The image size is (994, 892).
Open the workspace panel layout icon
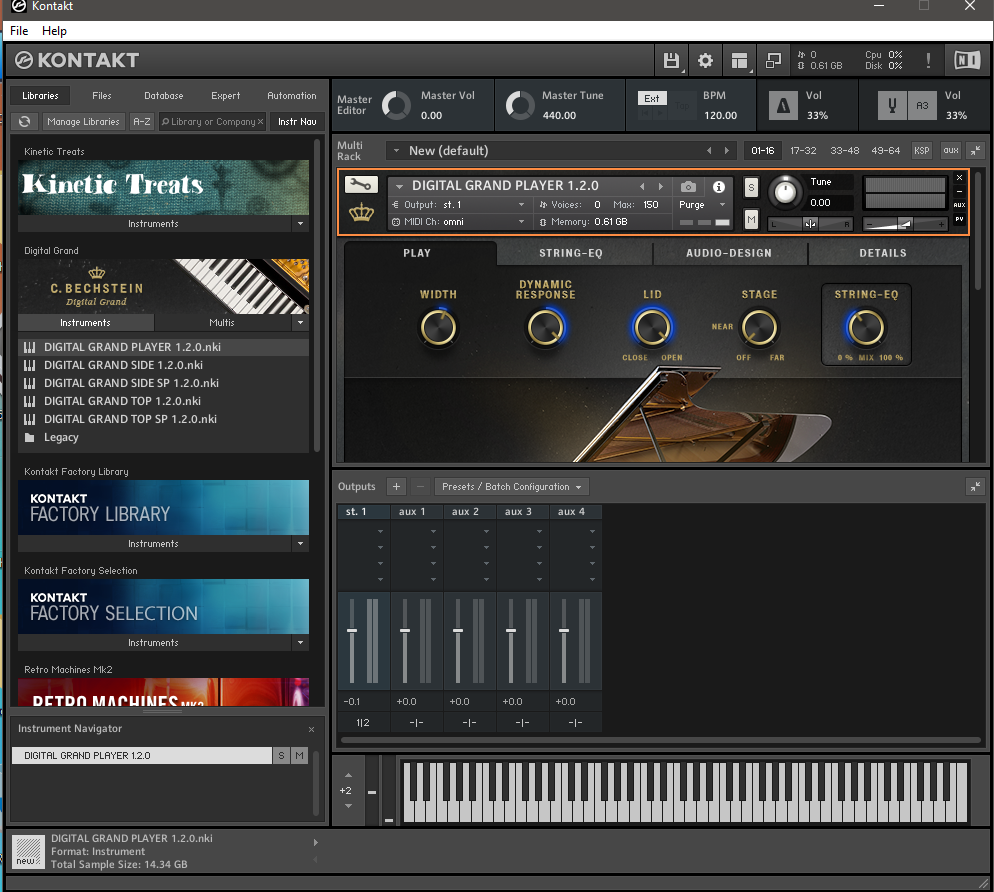739,61
